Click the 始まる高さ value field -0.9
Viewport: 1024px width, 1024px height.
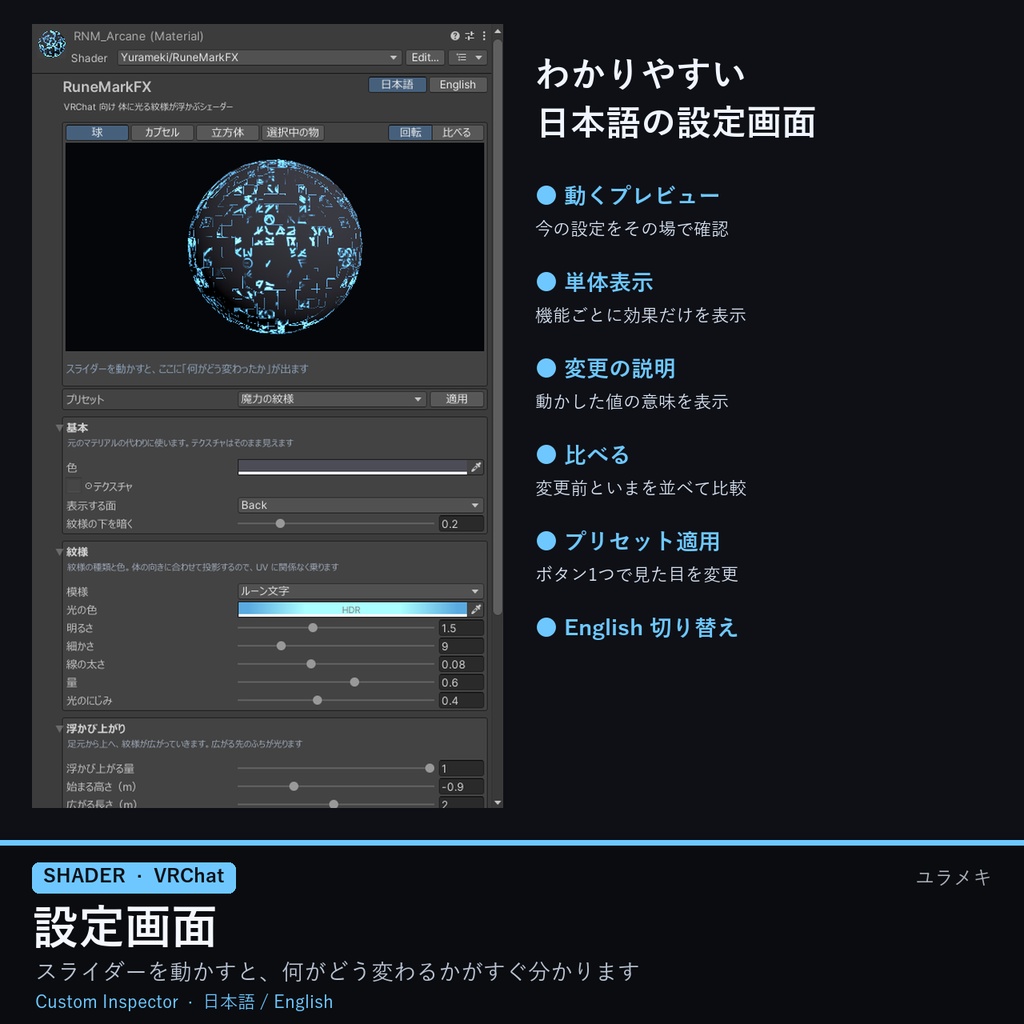click(x=461, y=787)
